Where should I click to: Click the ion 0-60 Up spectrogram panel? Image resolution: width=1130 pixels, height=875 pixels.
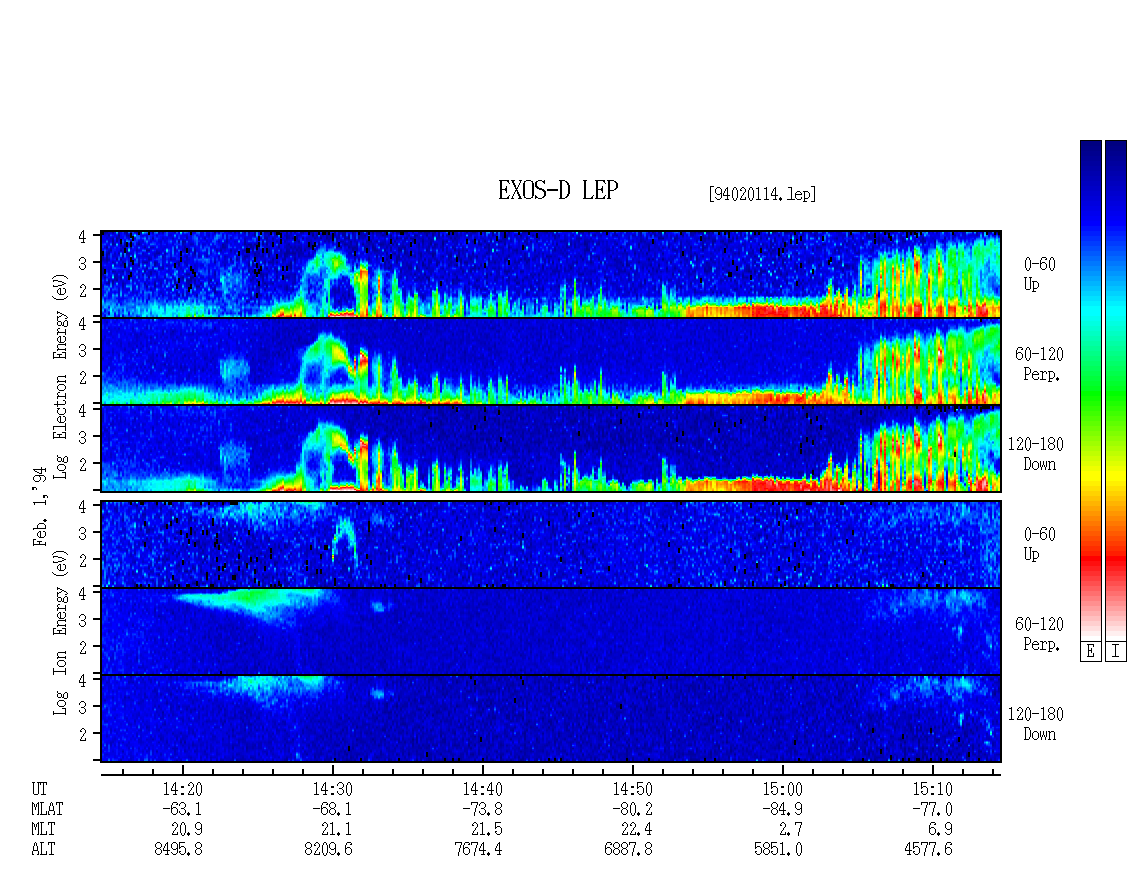click(x=551, y=544)
